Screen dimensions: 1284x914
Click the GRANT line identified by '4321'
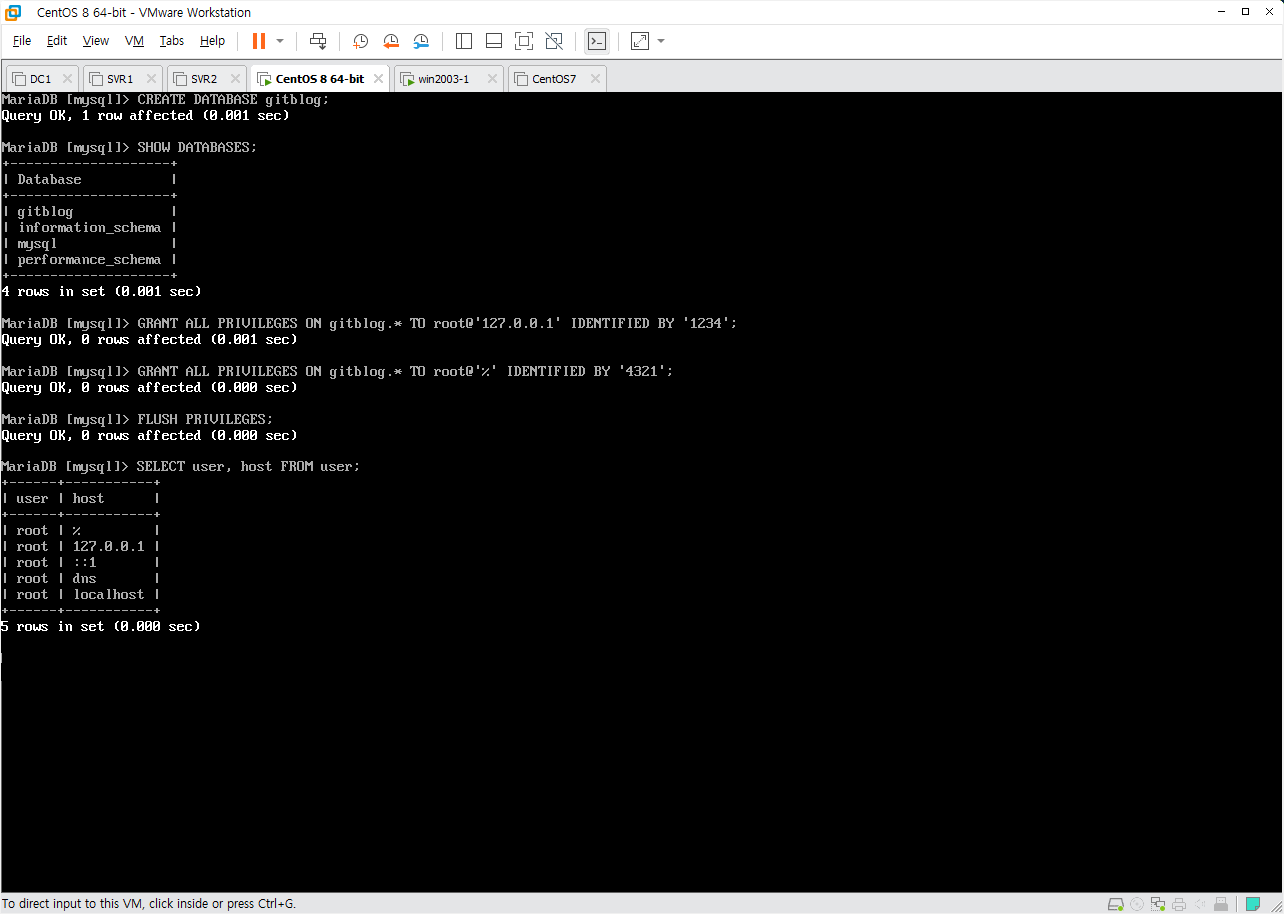coord(337,371)
